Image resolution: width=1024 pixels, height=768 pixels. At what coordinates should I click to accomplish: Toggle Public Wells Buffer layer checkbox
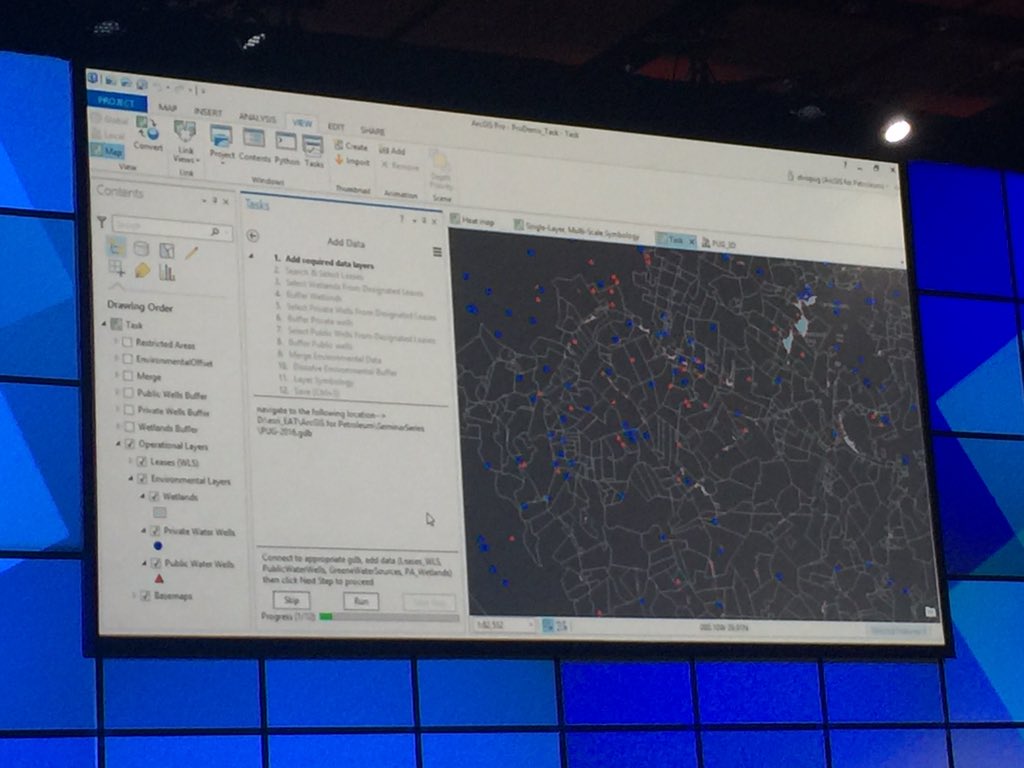click(x=129, y=393)
